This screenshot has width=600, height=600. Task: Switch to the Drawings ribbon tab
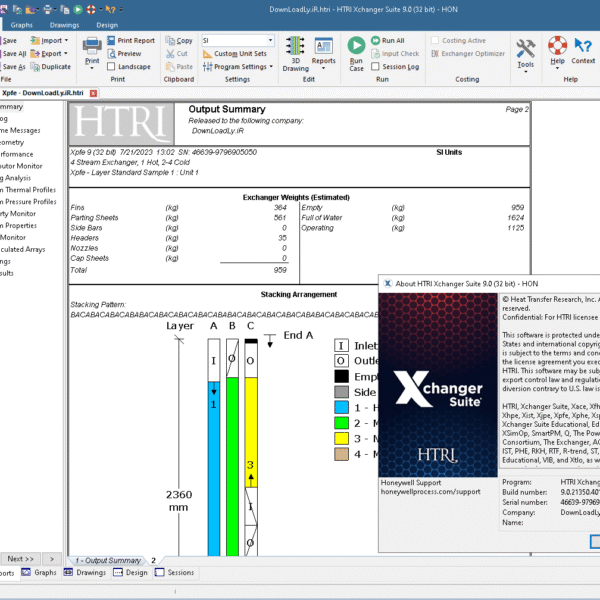[64, 25]
